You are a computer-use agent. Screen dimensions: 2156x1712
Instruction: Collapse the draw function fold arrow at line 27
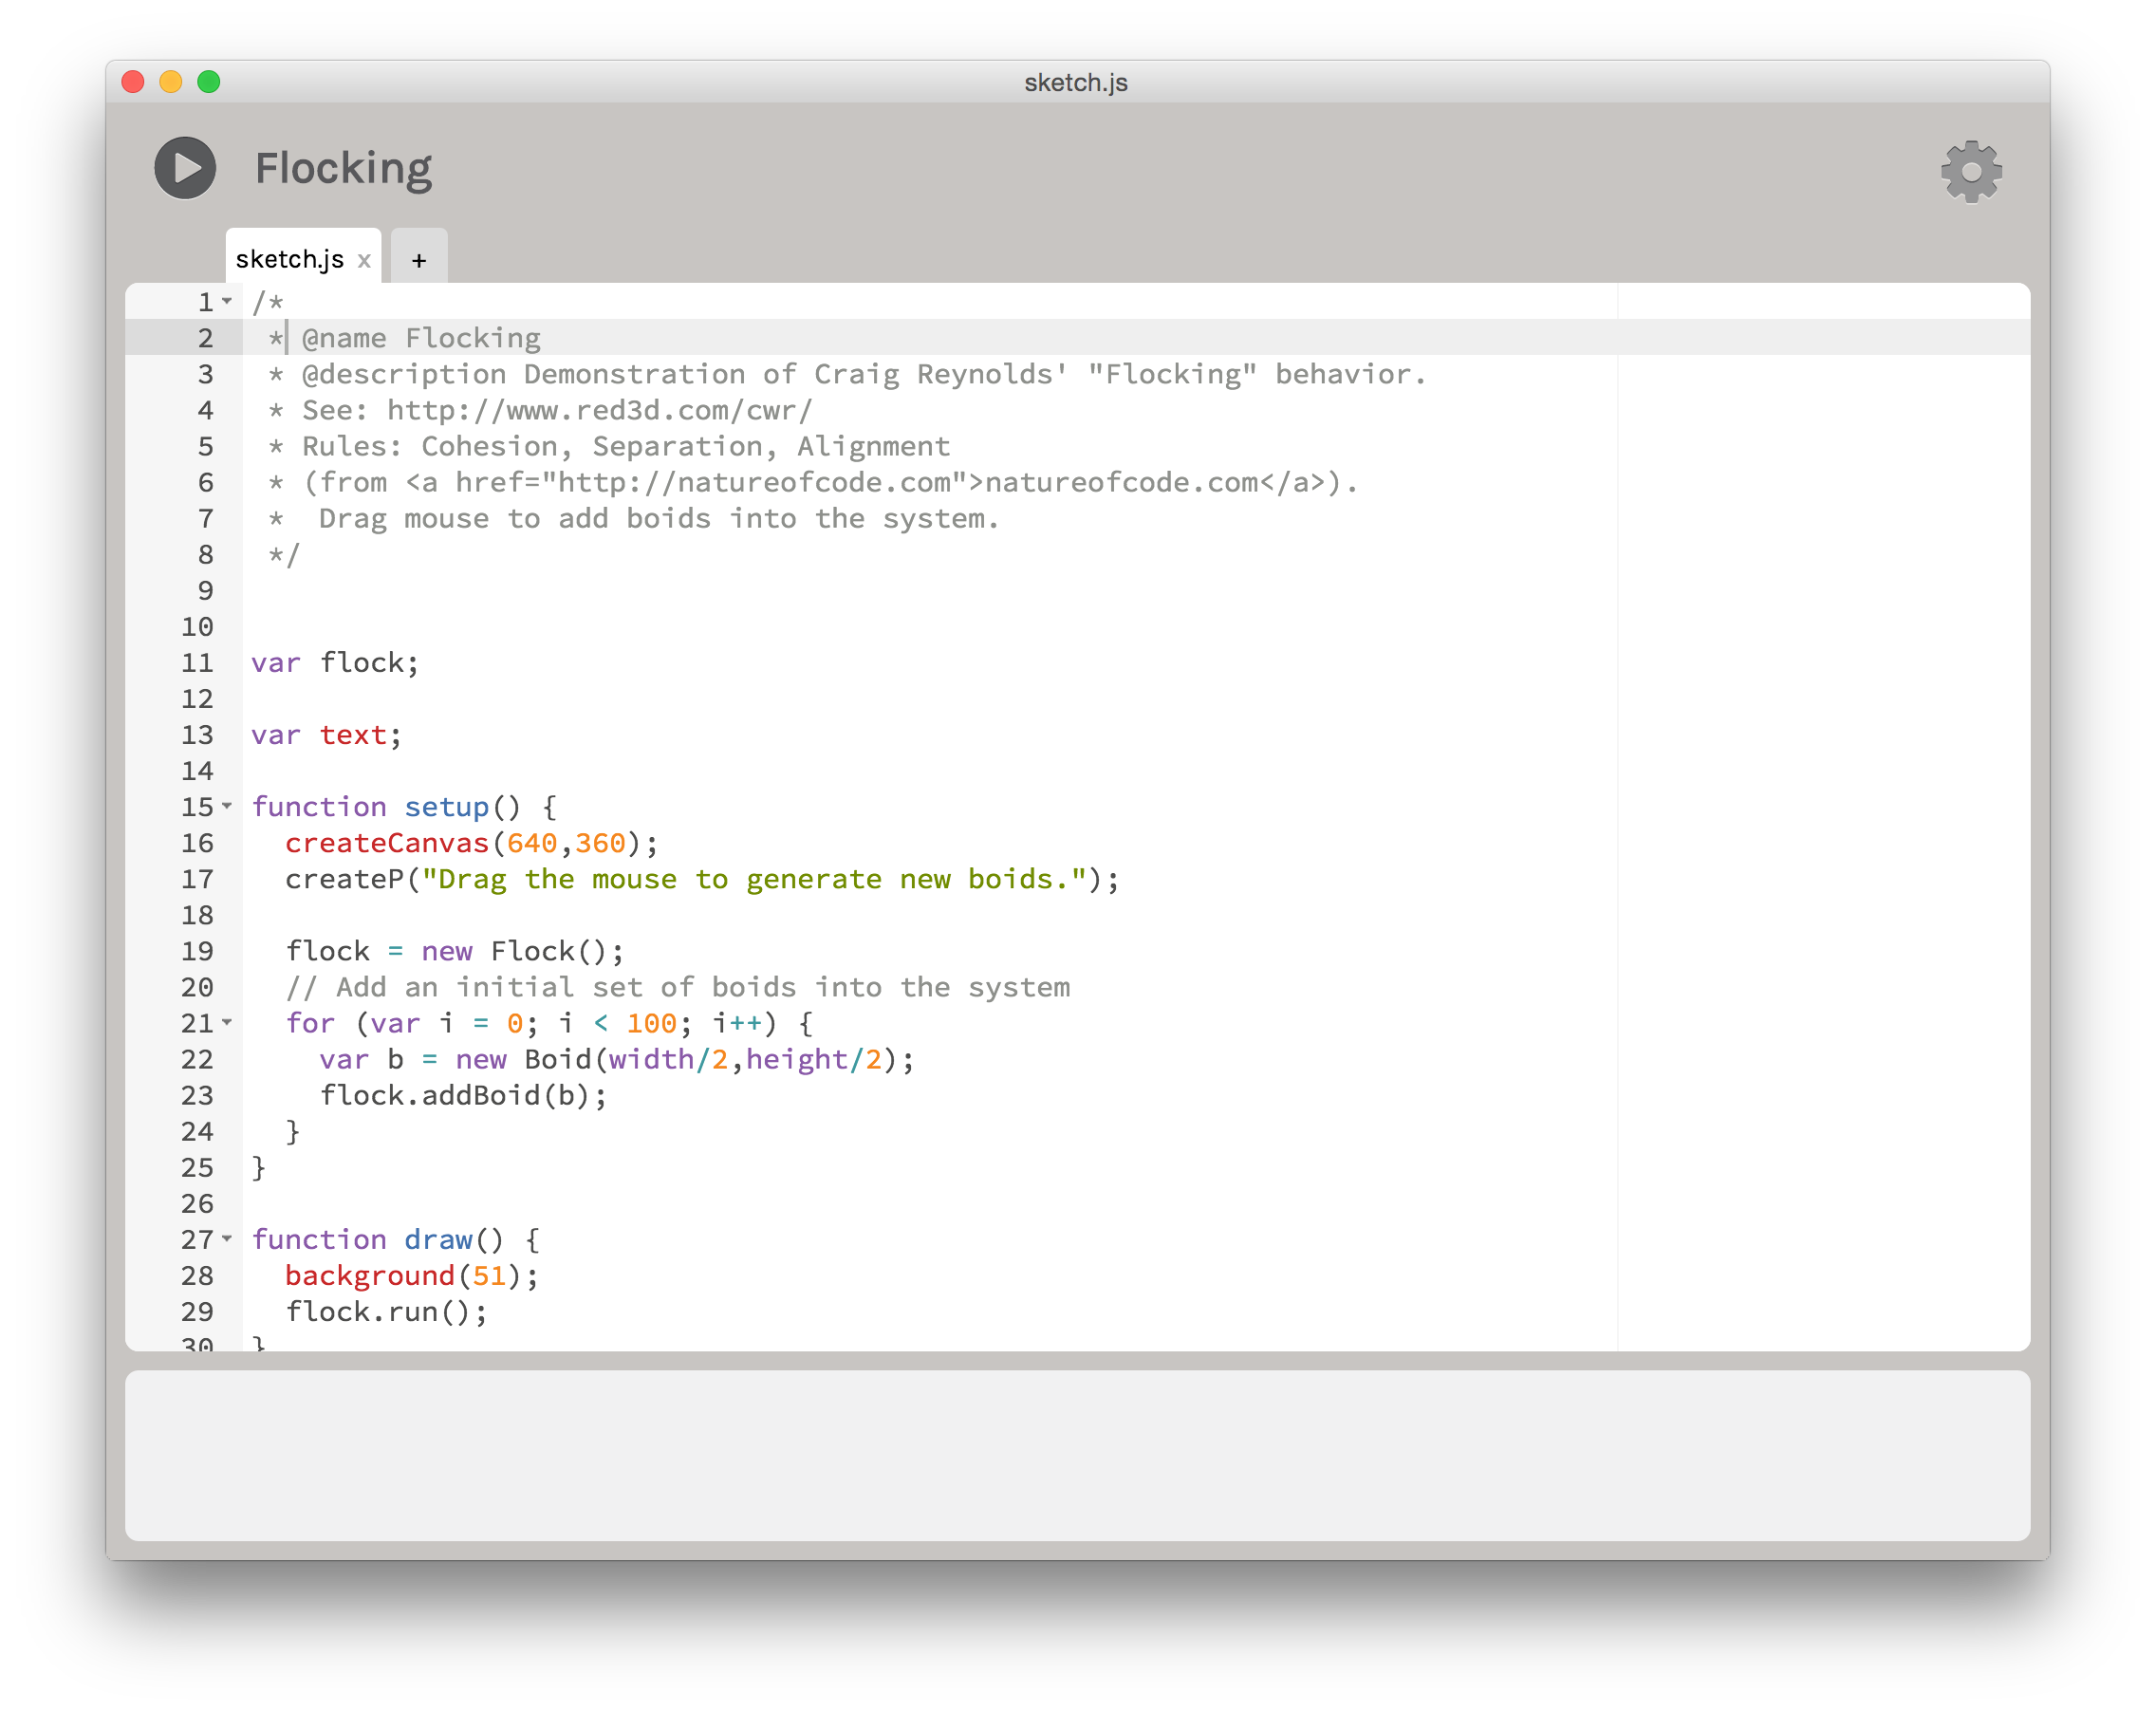[228, 1238]
